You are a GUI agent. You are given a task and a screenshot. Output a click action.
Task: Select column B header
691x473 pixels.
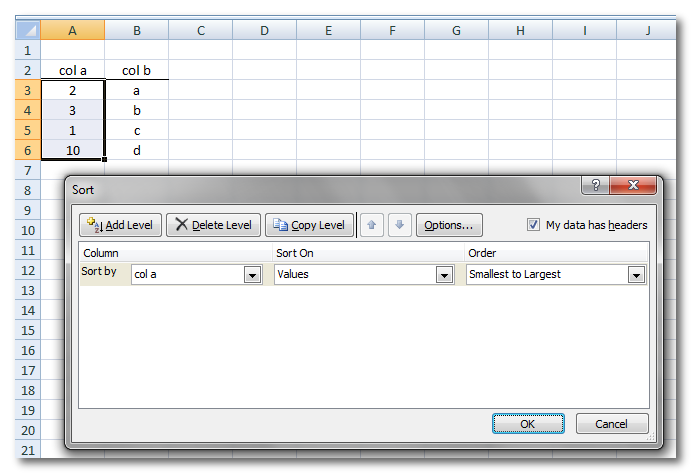(x=136, y=31)
